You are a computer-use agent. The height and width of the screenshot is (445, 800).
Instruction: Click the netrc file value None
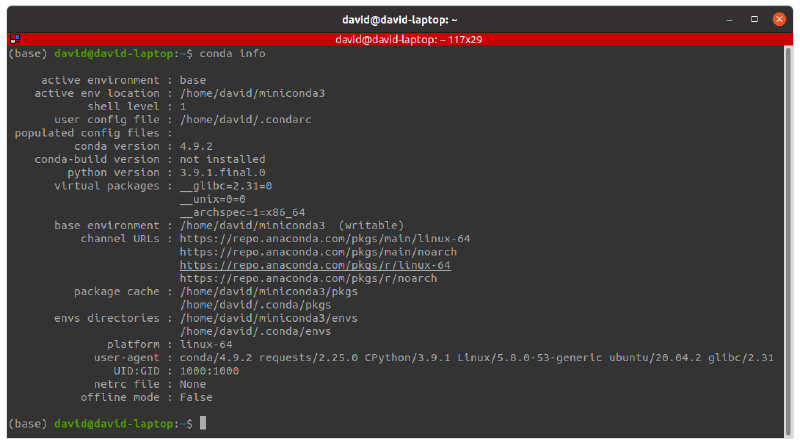[x=192, y=384]
